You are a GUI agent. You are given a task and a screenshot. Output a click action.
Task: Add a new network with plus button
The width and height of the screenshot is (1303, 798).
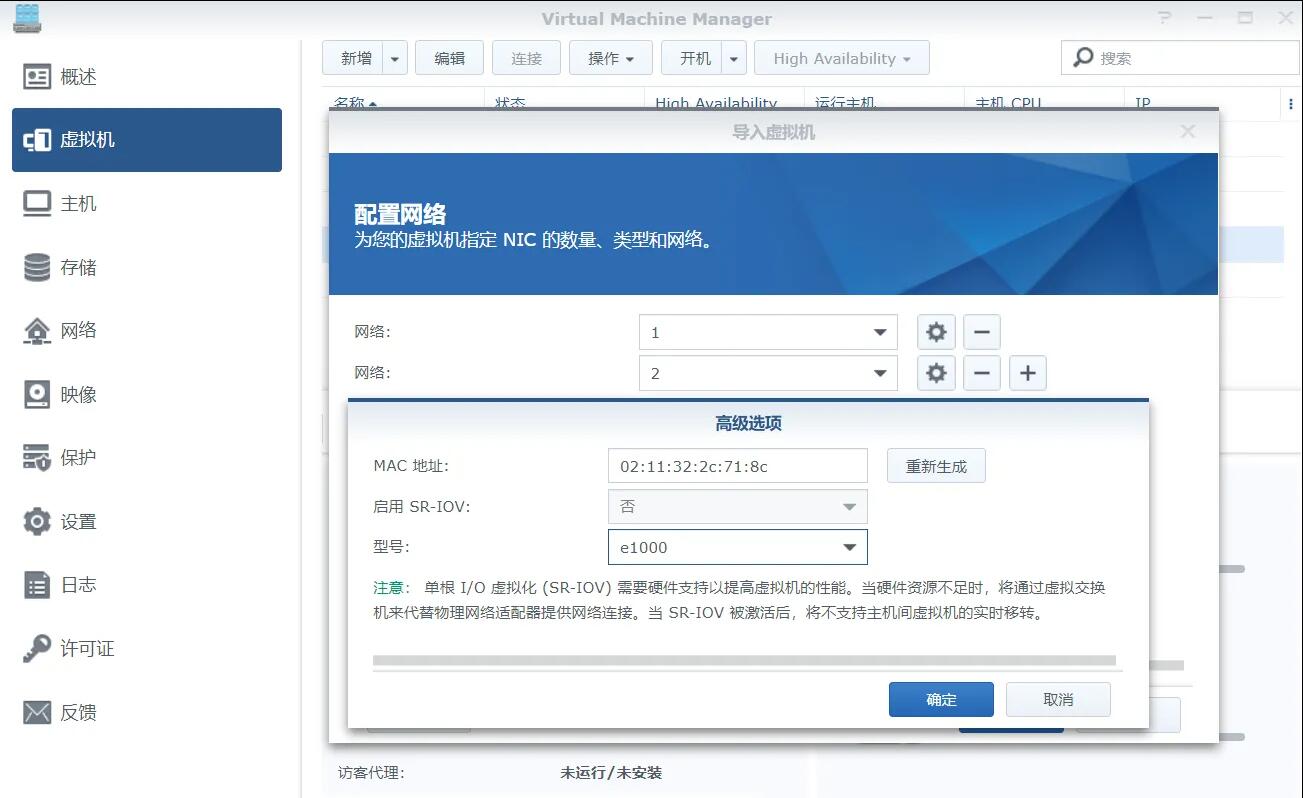[x=1027, y=373]
